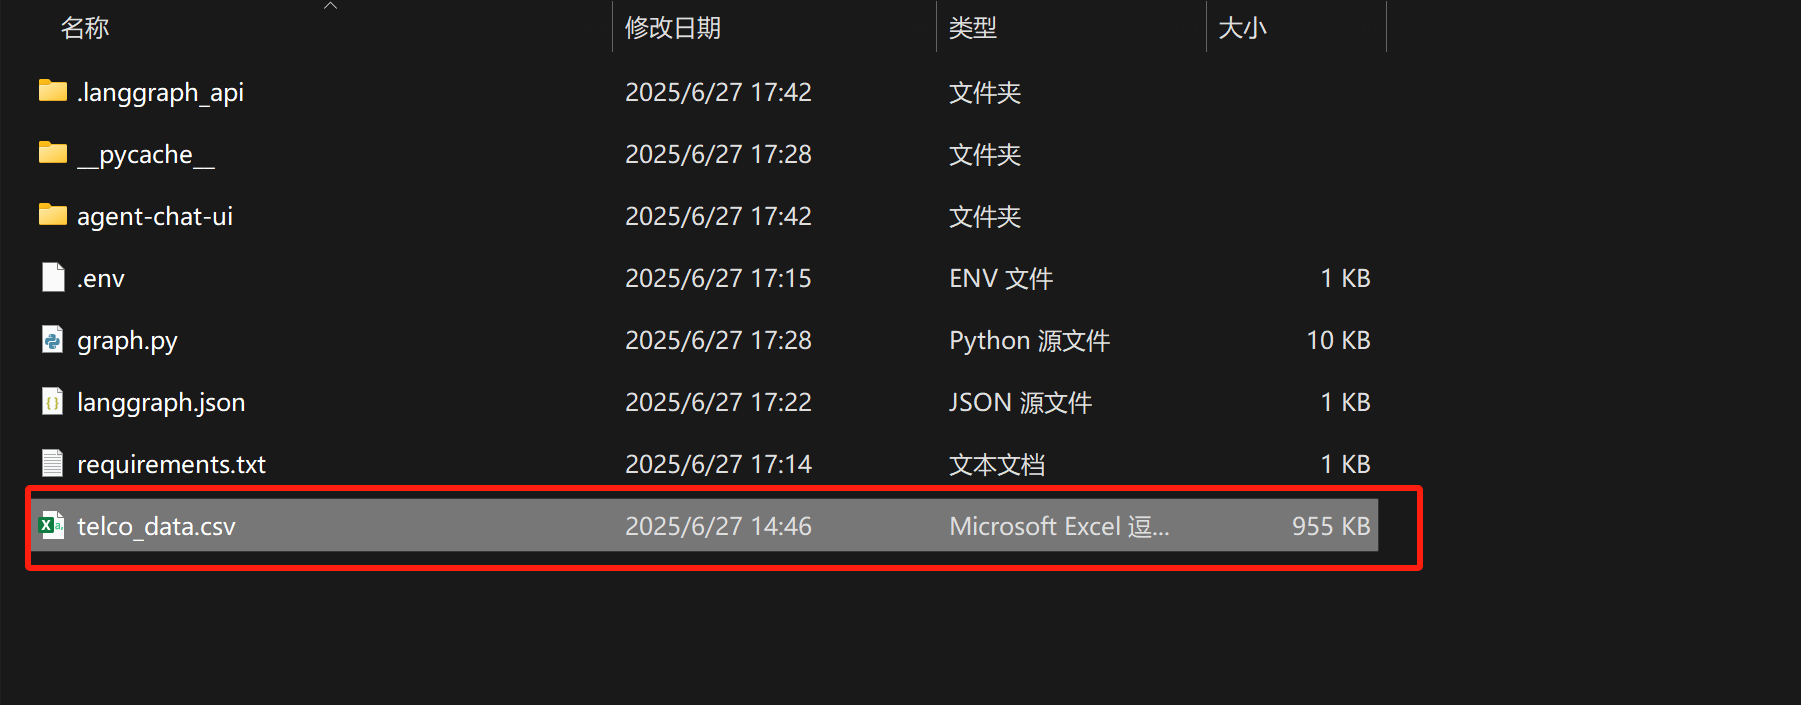Click the langgraph.json file icon
Viewport: 1801px width, 705px height.
tap(53, 402)
